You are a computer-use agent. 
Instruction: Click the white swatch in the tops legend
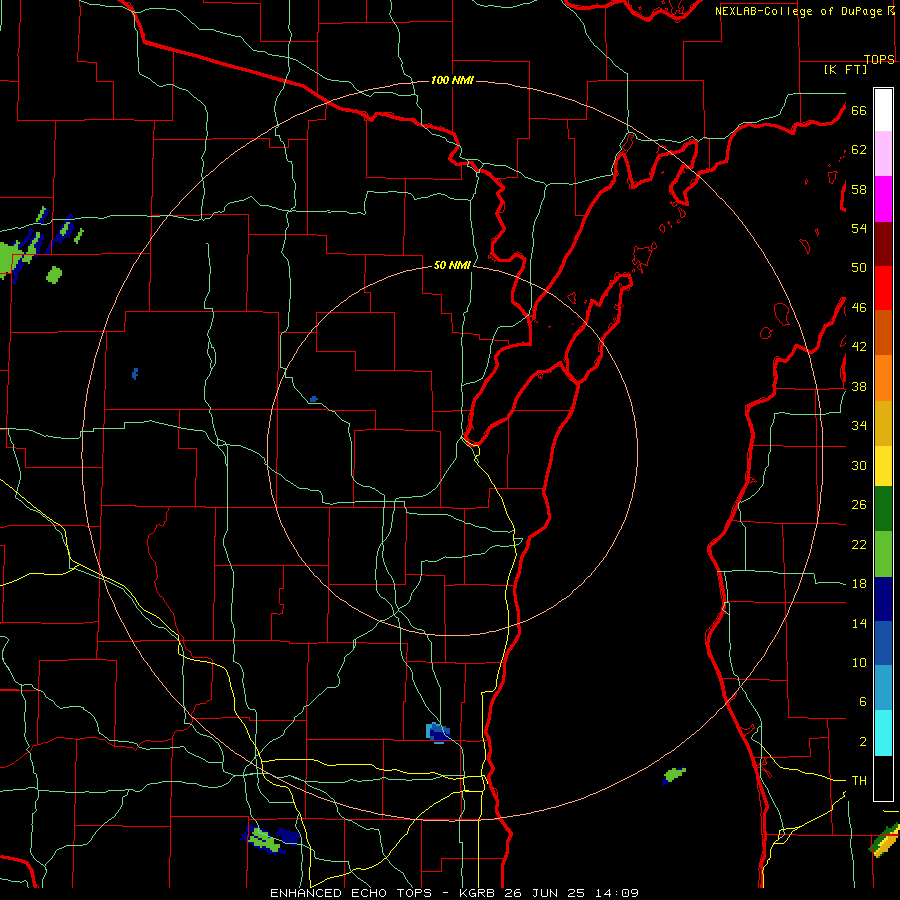pyautogui.click(x=883, y=110)
